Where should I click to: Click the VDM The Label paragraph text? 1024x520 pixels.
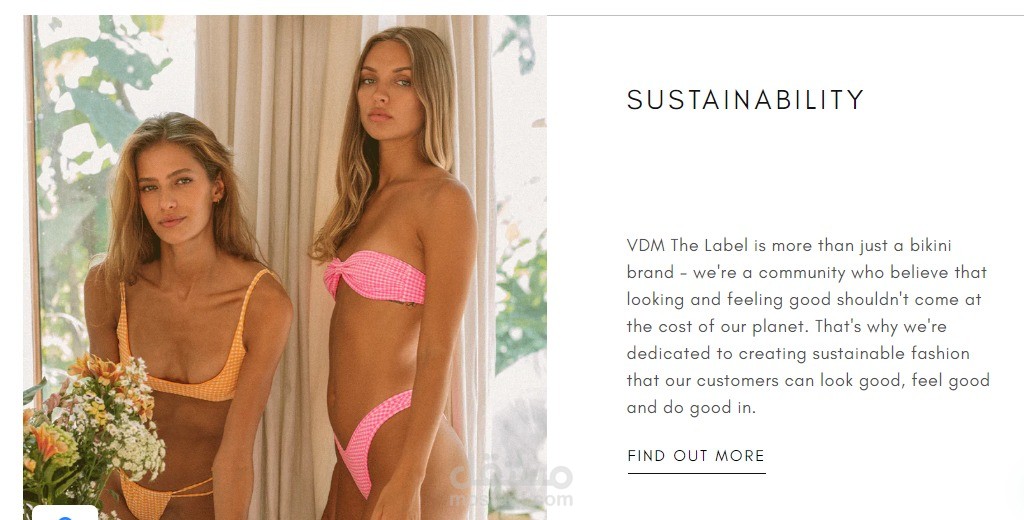click(808, 326)
